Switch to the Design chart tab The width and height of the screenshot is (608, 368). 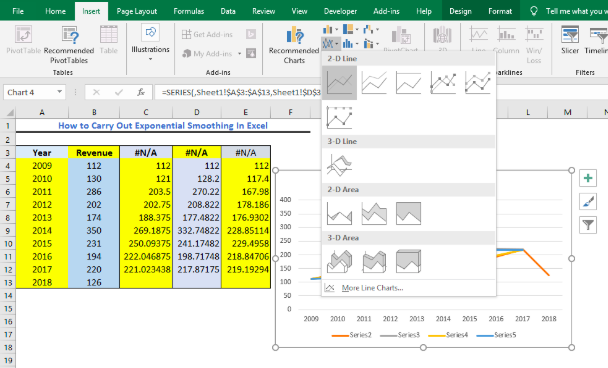(460, 11)
